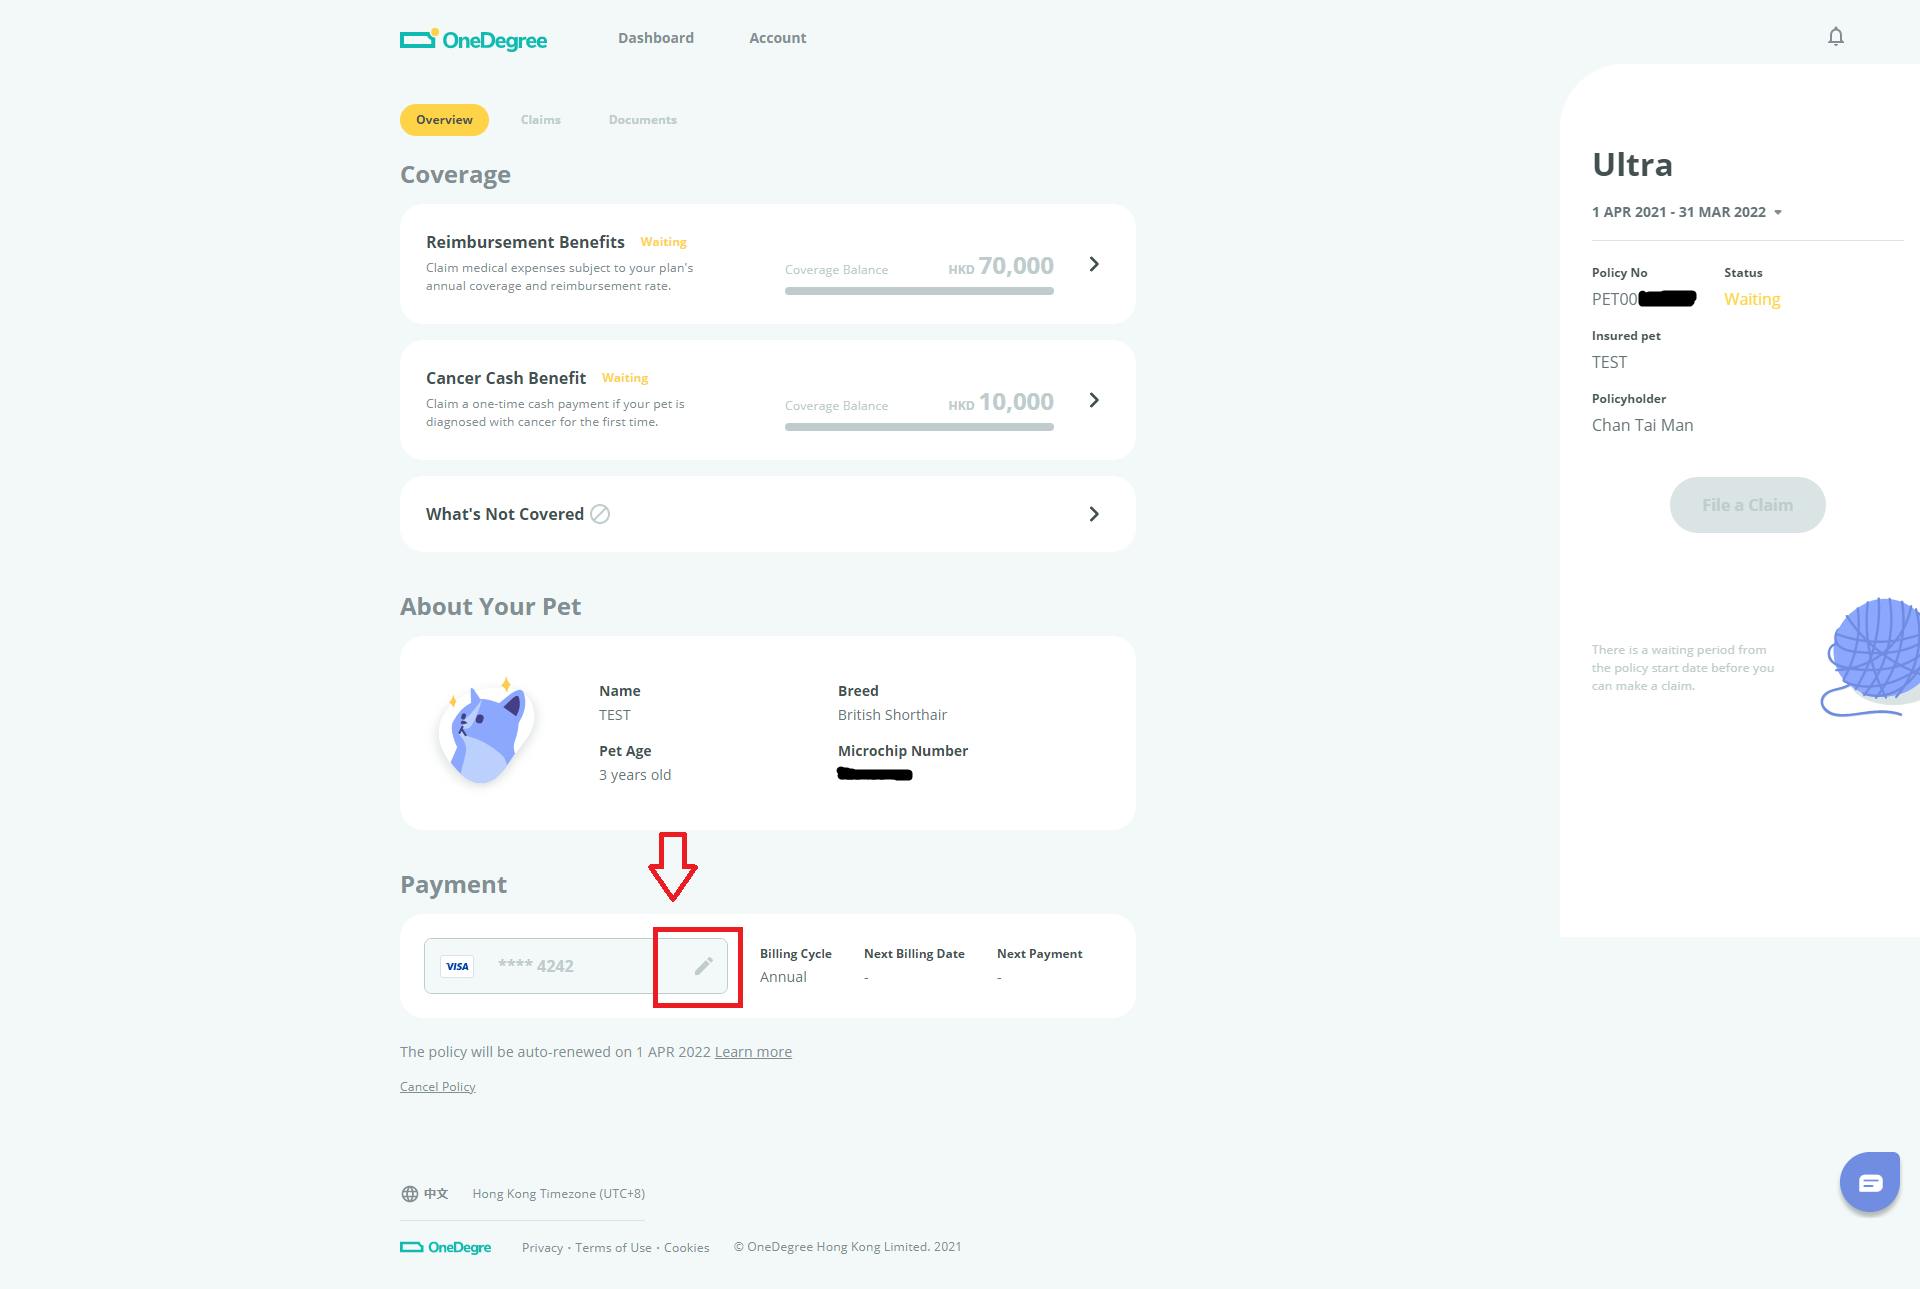The image size is (1920, 1289).
Task: Edit the saved Visa card with pencil icon
Action: (x=703, y=966)
